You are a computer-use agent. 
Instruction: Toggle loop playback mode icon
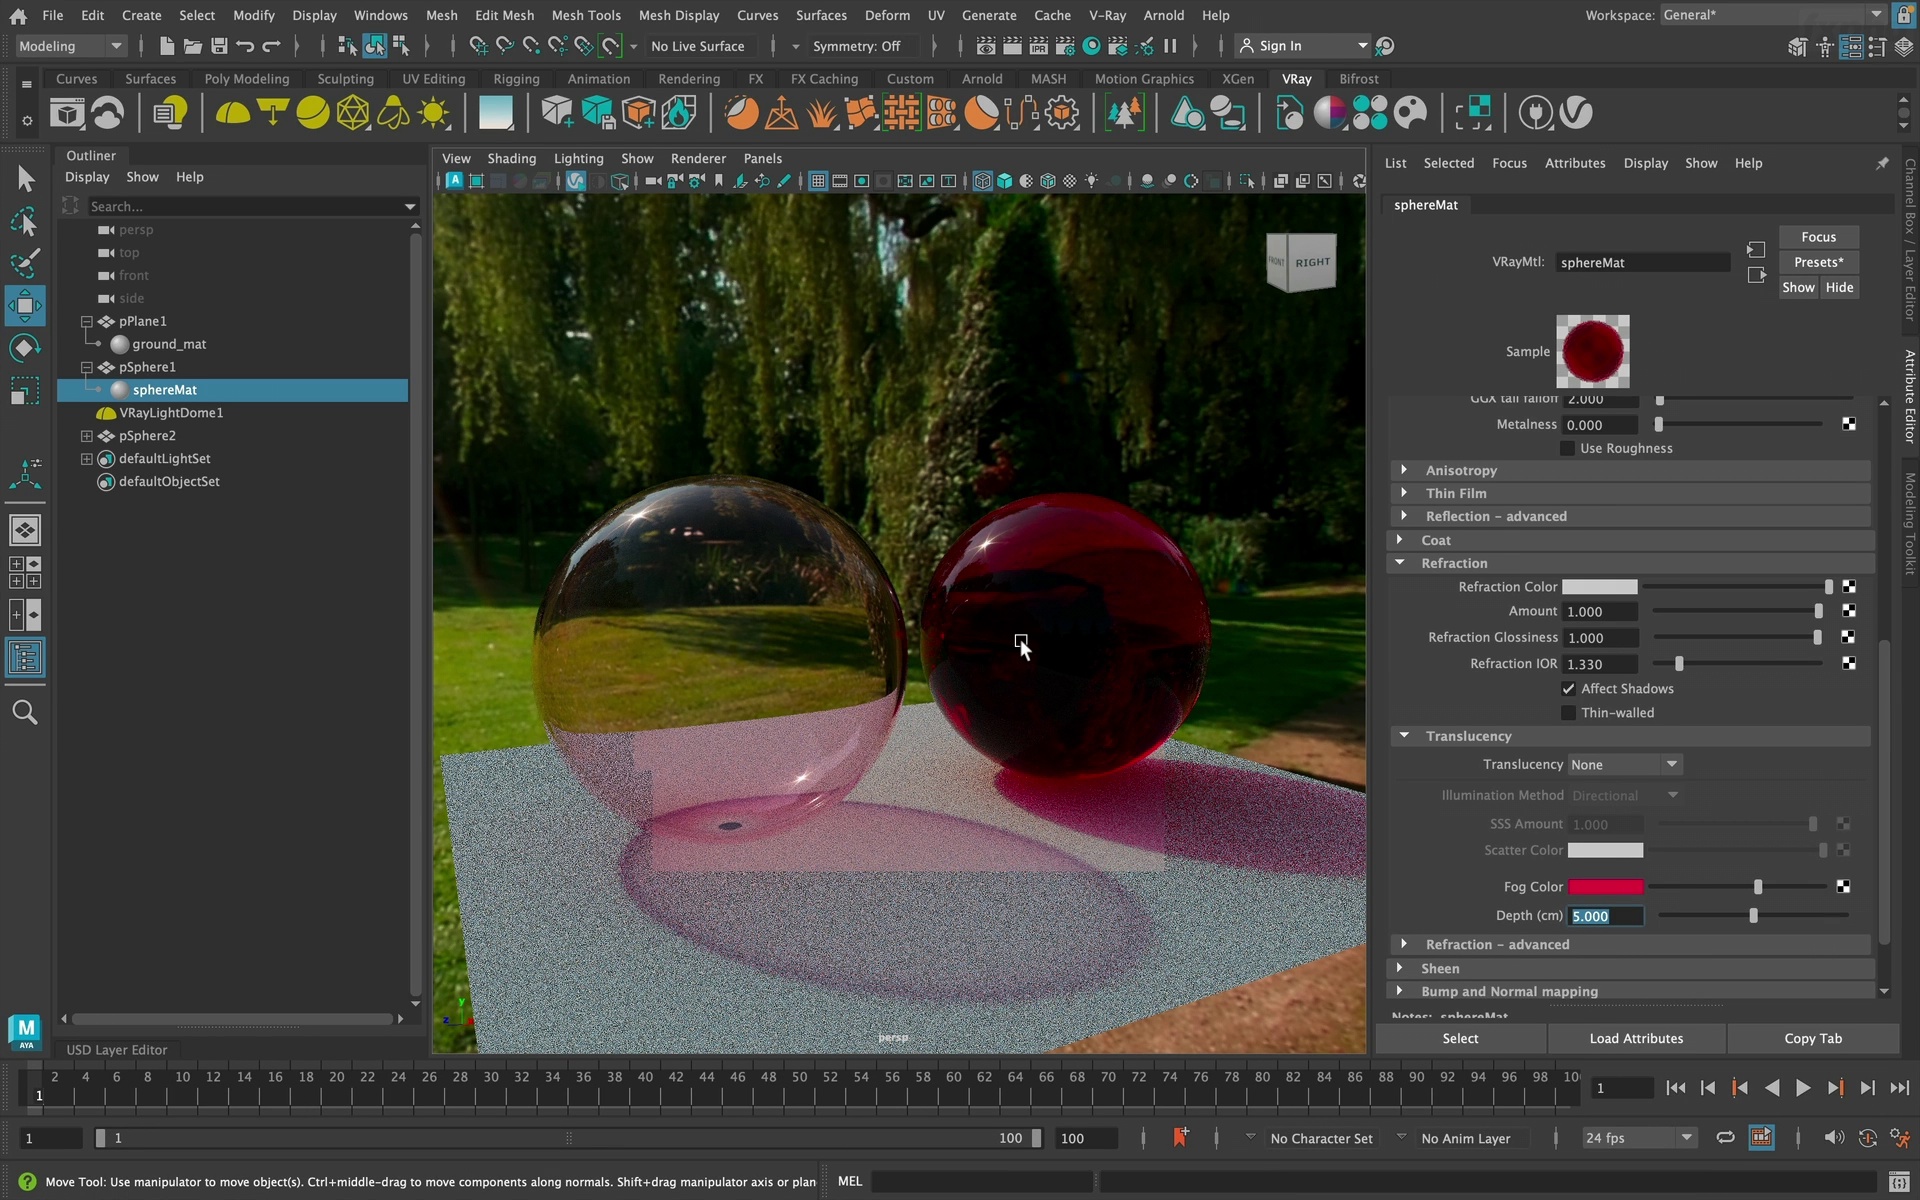[x=1725, y=1138]
